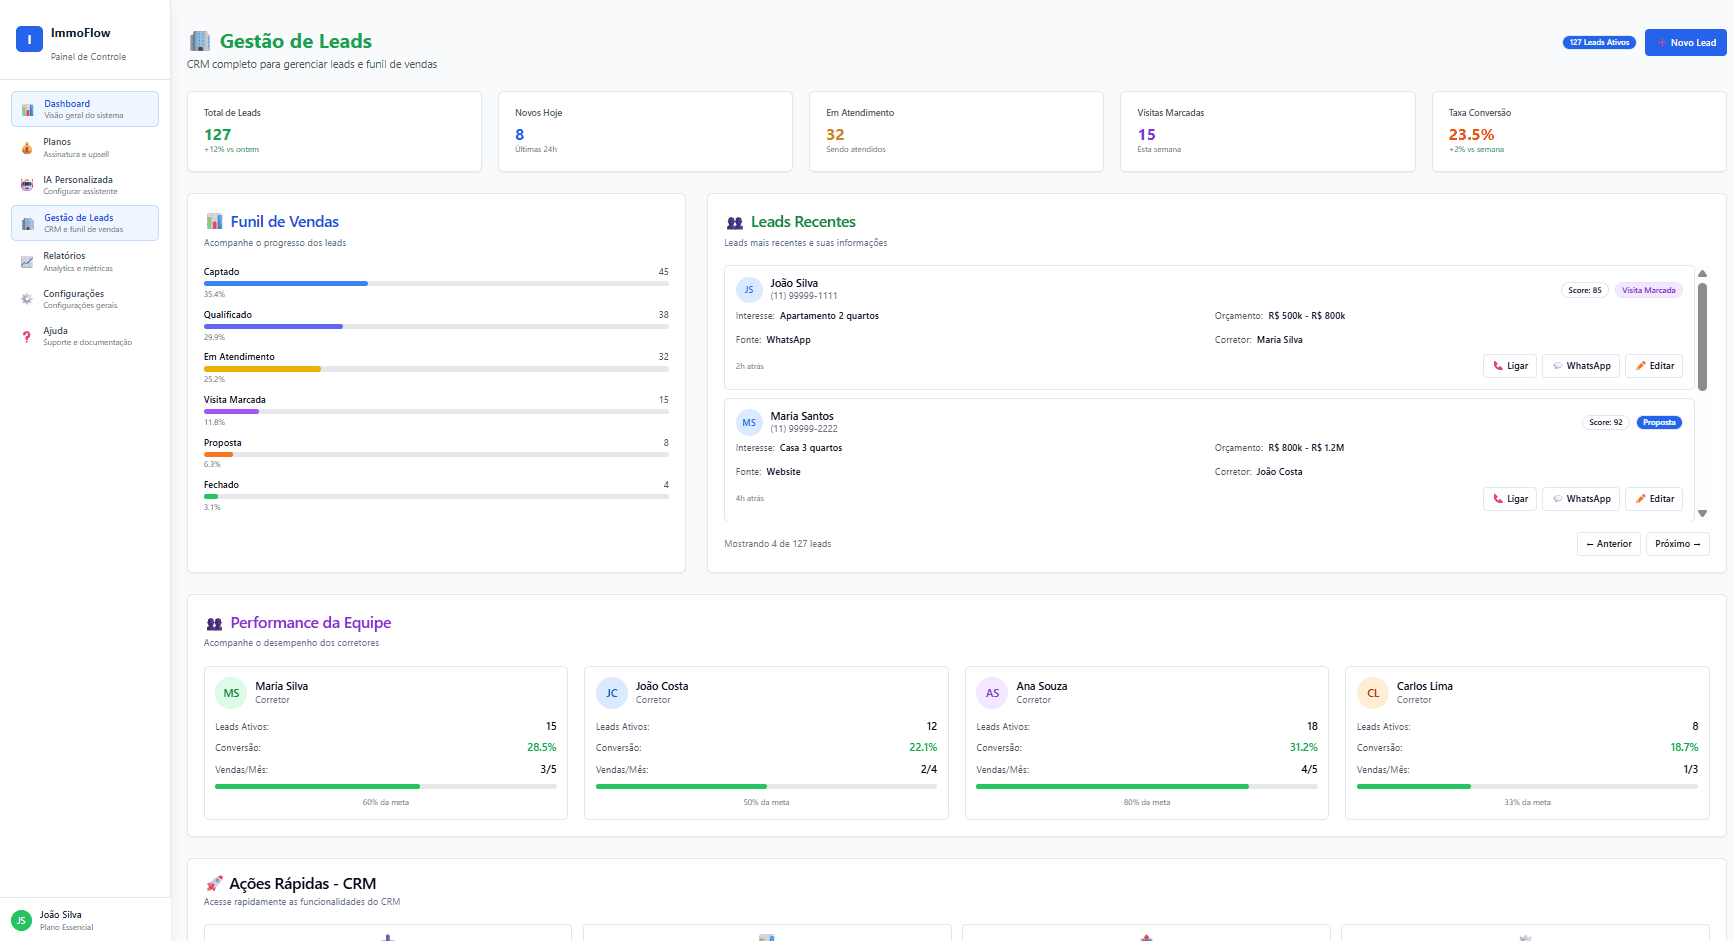Select the Gestão de Leads building icon
Image resolution: width=1734 pixels, height=941 pixels.
tap(27, 222)
